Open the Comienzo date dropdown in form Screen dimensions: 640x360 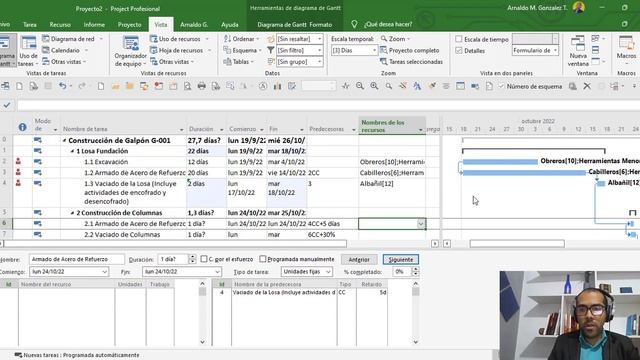click(x=104, y=271)
